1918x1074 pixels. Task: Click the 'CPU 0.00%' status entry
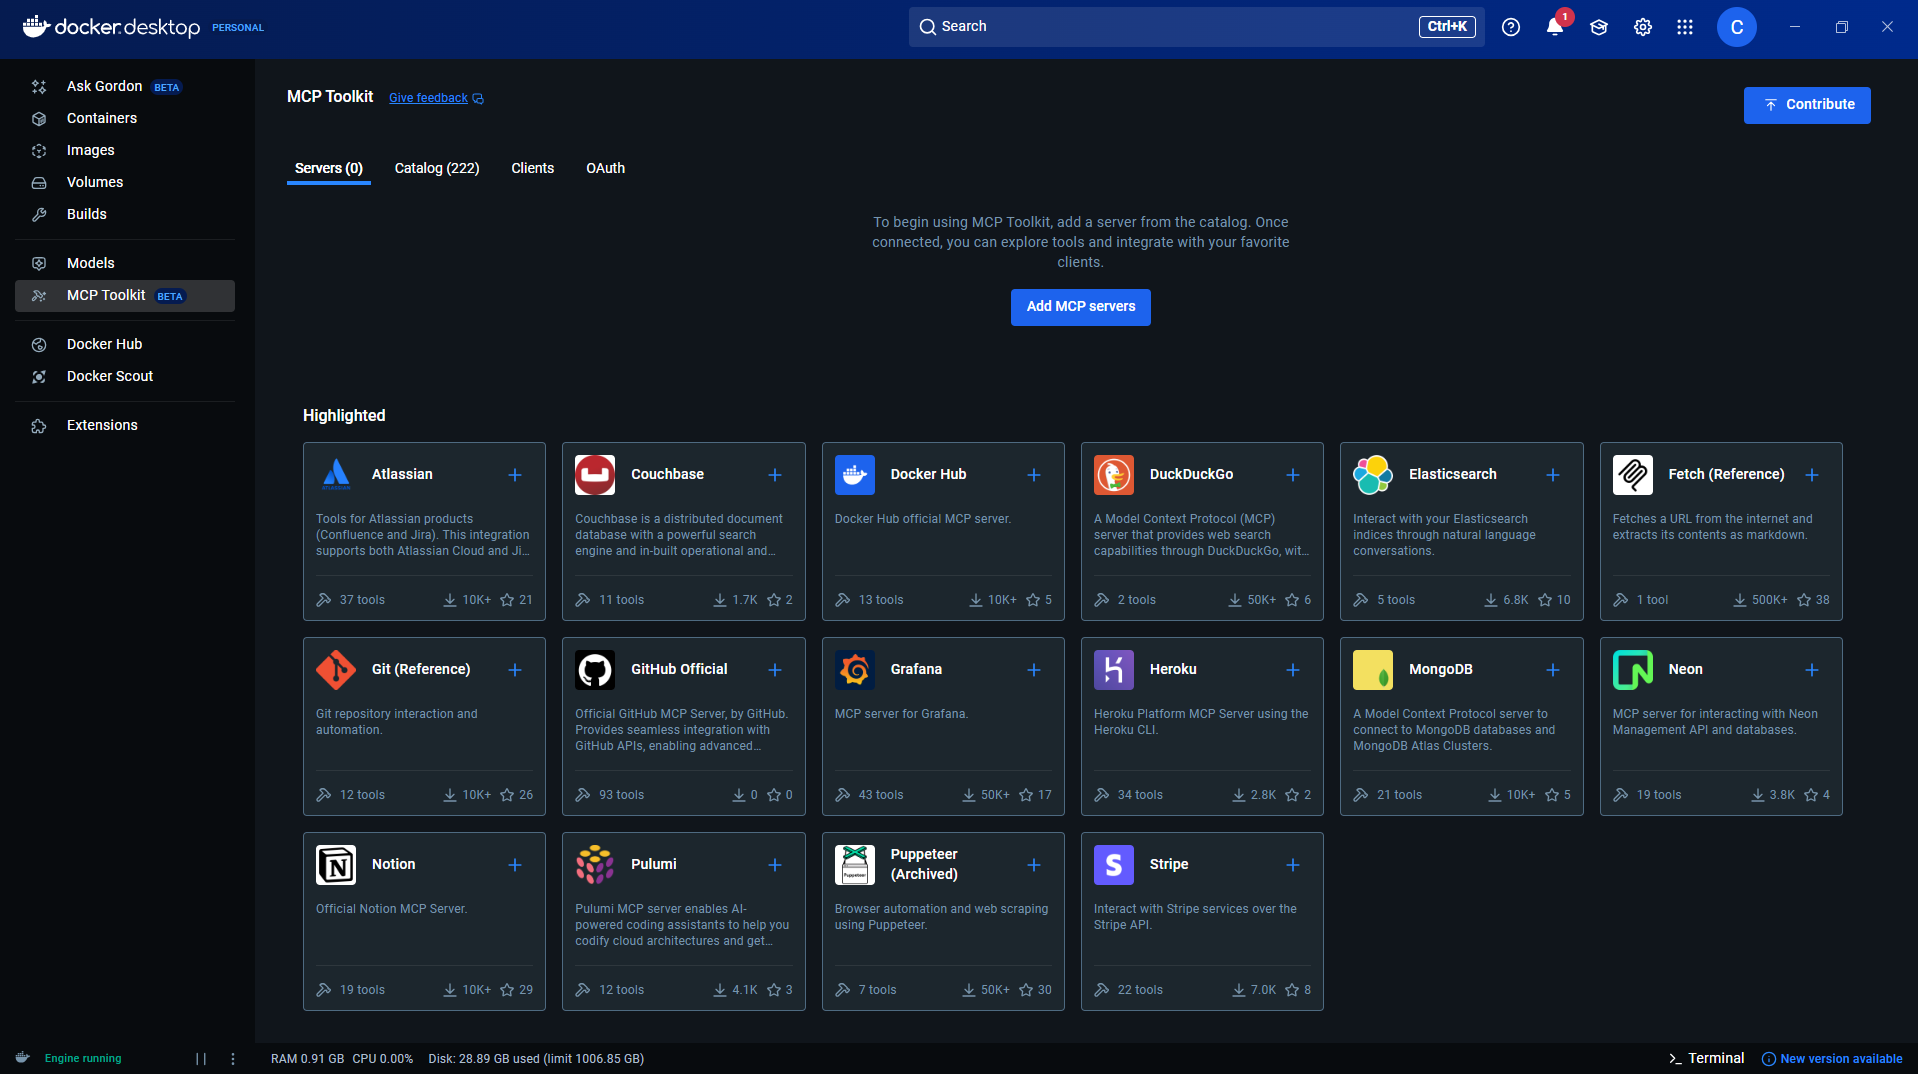click(382, 1059)
